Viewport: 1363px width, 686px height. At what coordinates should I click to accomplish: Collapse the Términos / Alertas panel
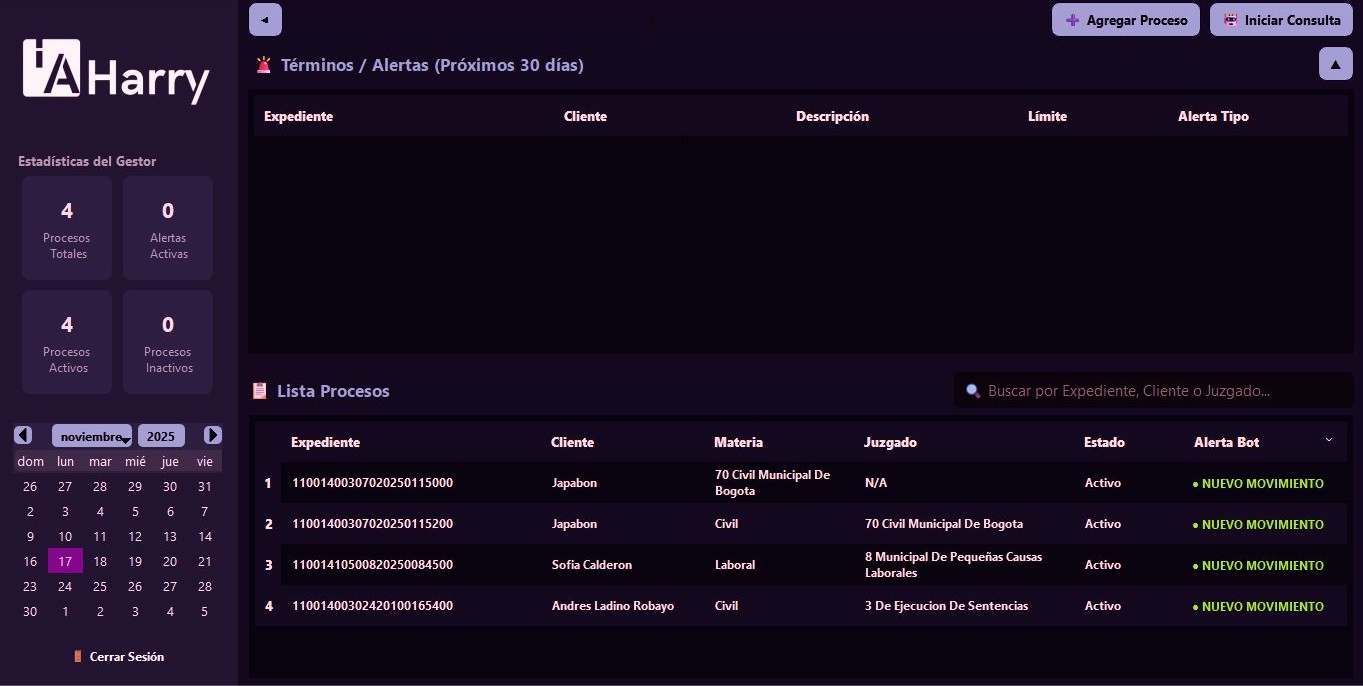[1335, 63]
